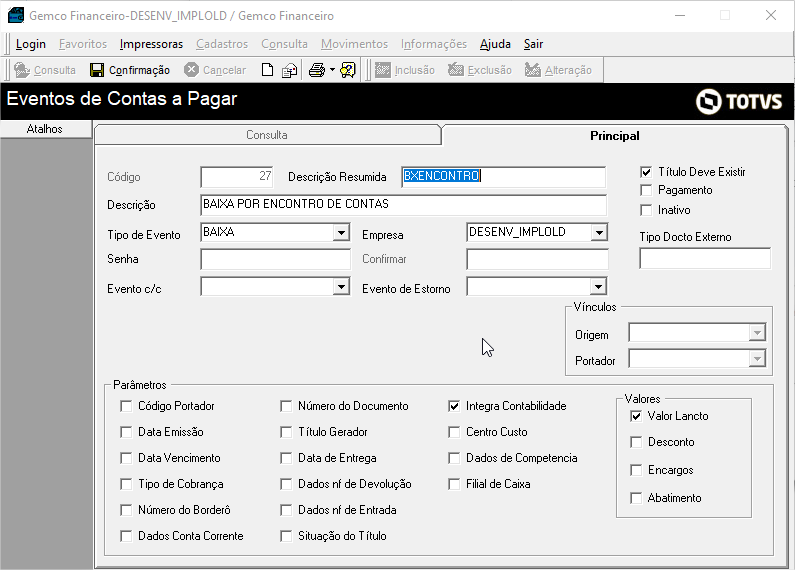Check Dados Conta Corrente checkbox
Screen dimensions: 795x570
tap(126, 536)
